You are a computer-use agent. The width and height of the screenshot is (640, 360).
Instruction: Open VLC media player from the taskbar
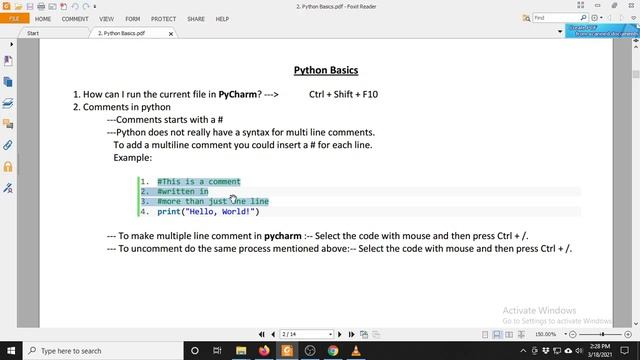click(x=356, y=351)
